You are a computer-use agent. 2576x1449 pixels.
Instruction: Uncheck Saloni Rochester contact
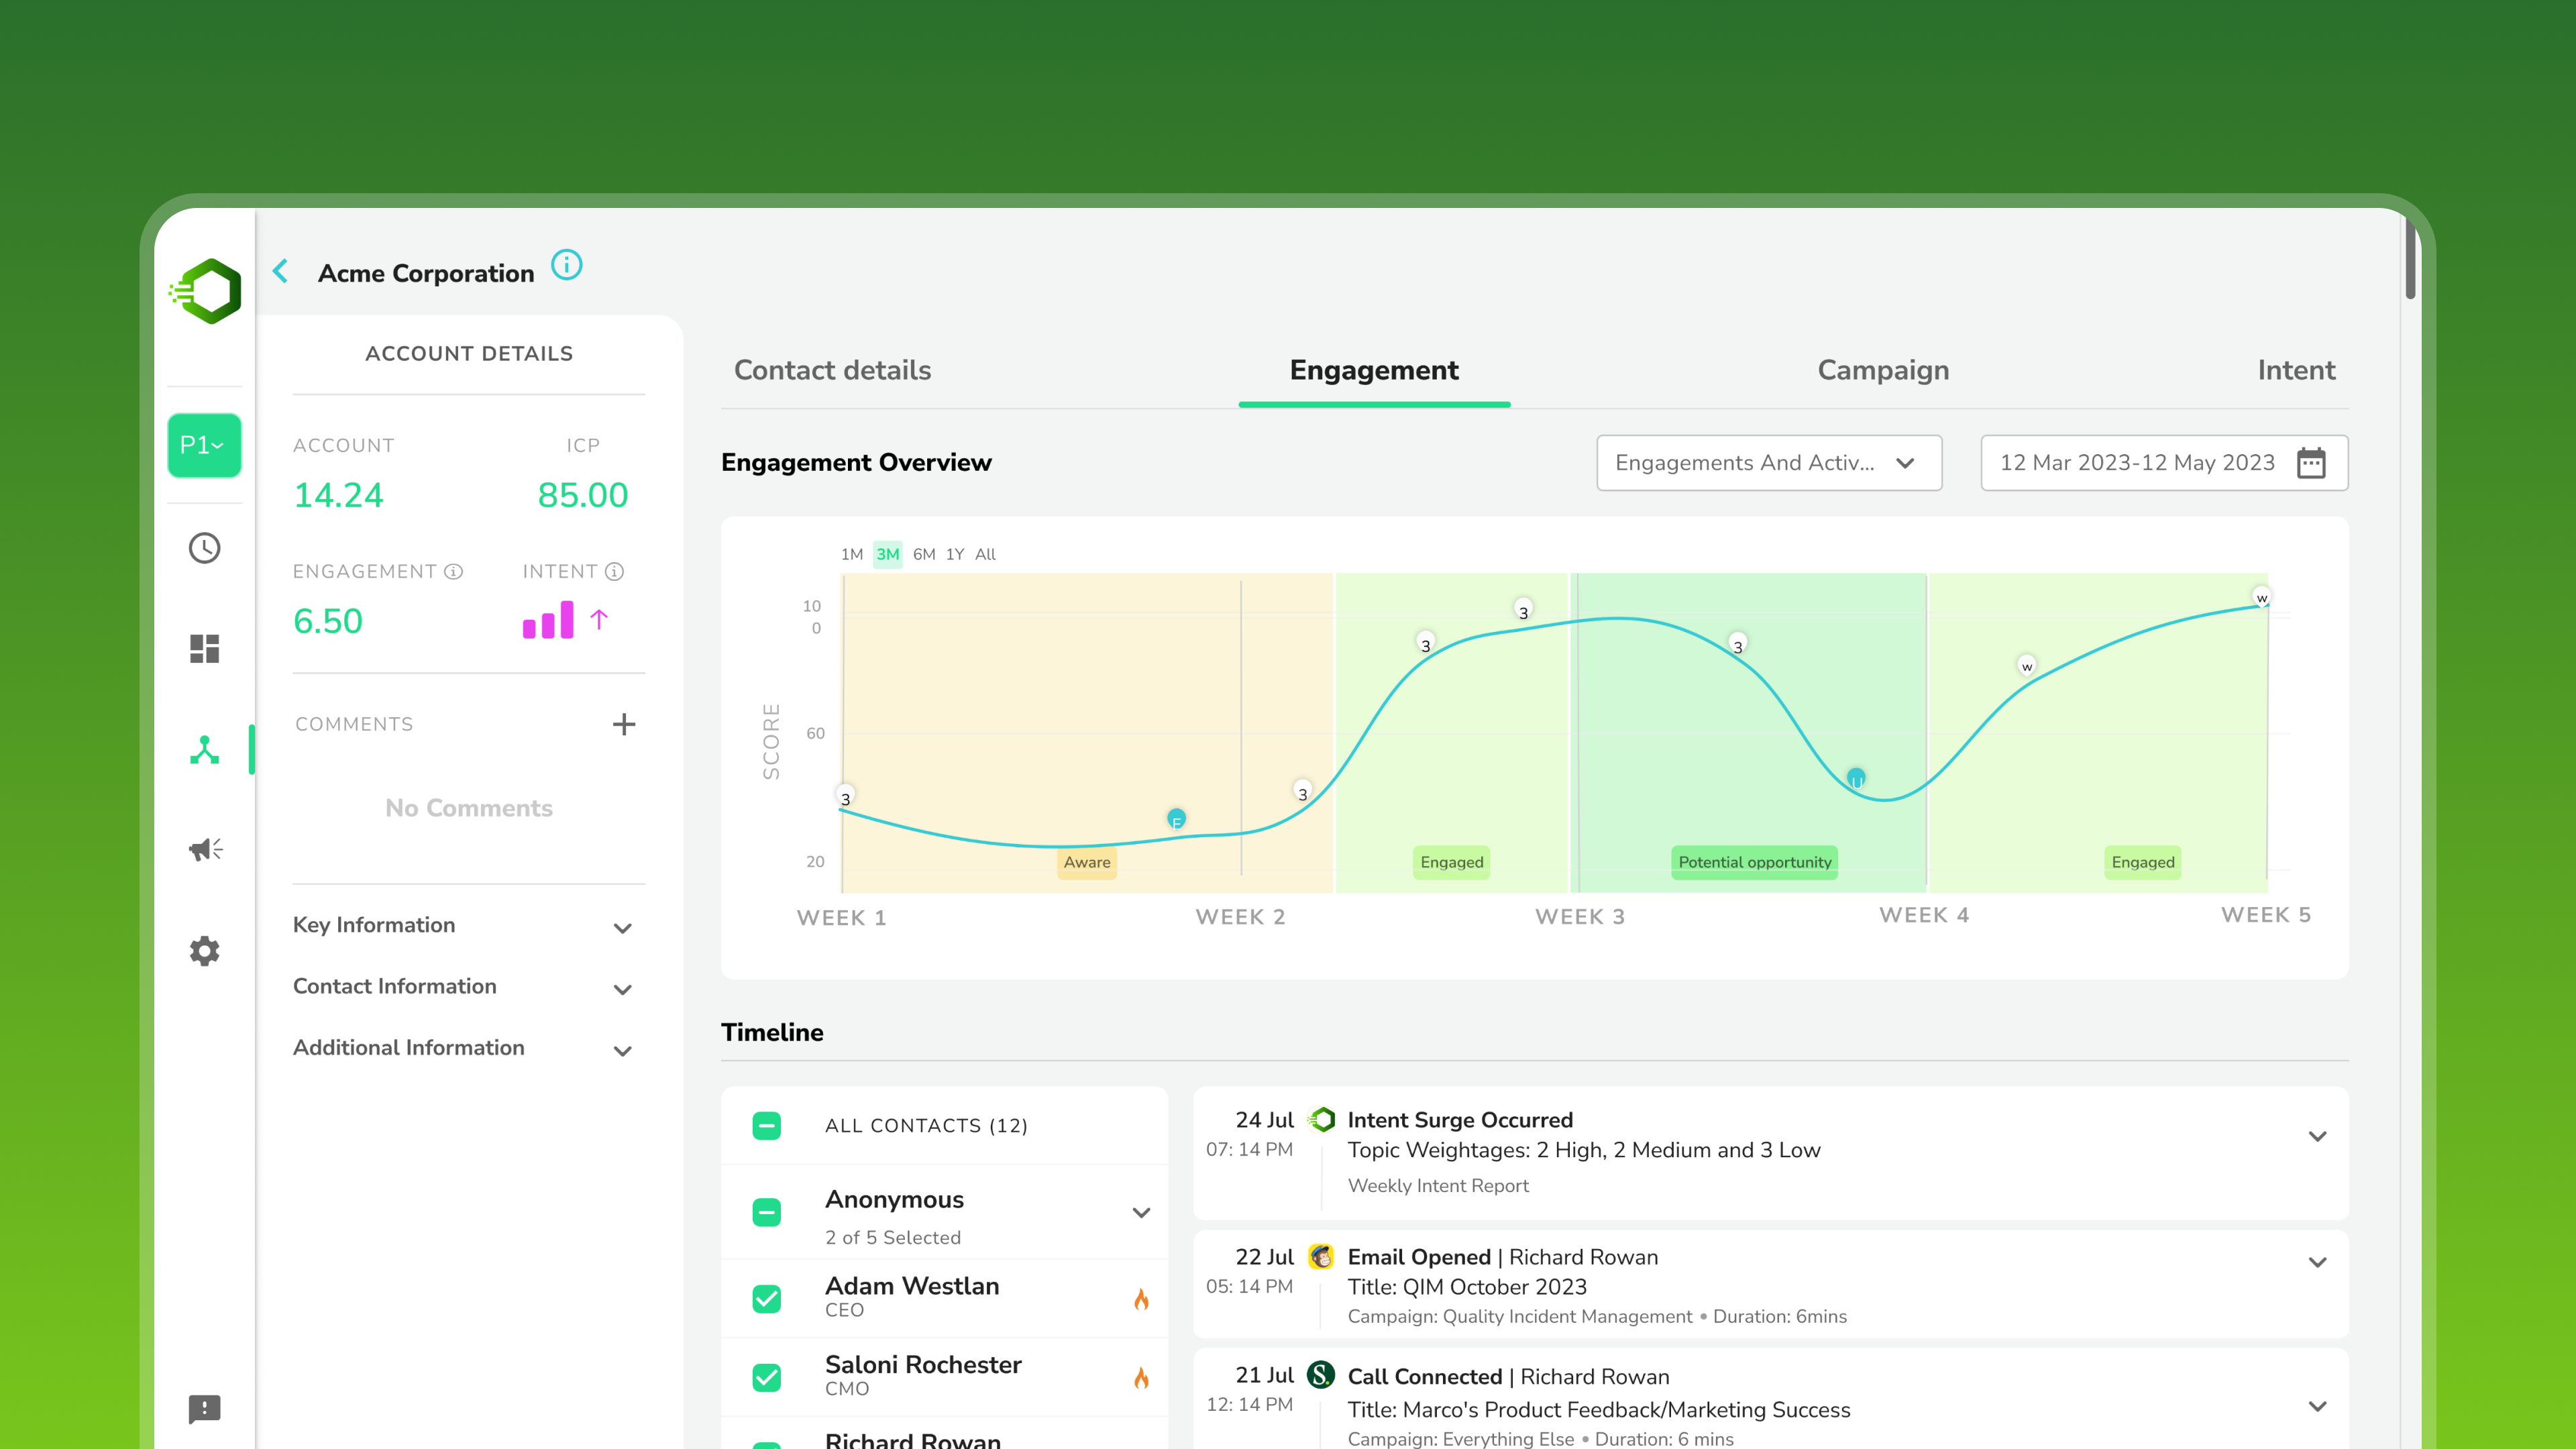tap(767, 1377)
